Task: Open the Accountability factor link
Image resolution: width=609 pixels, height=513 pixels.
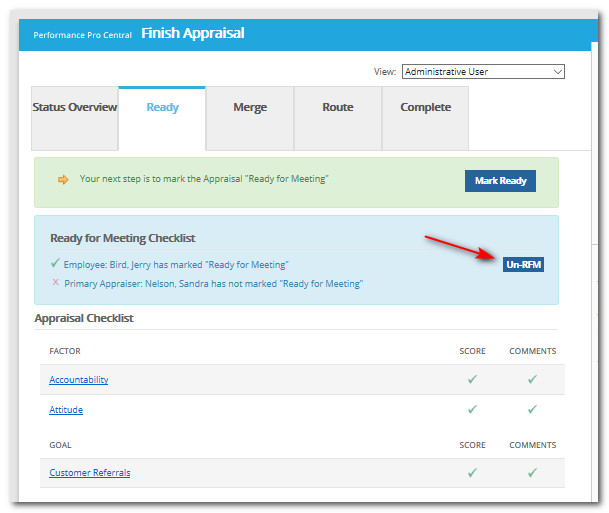Action: pyautogui.click(x=79, y=380)
